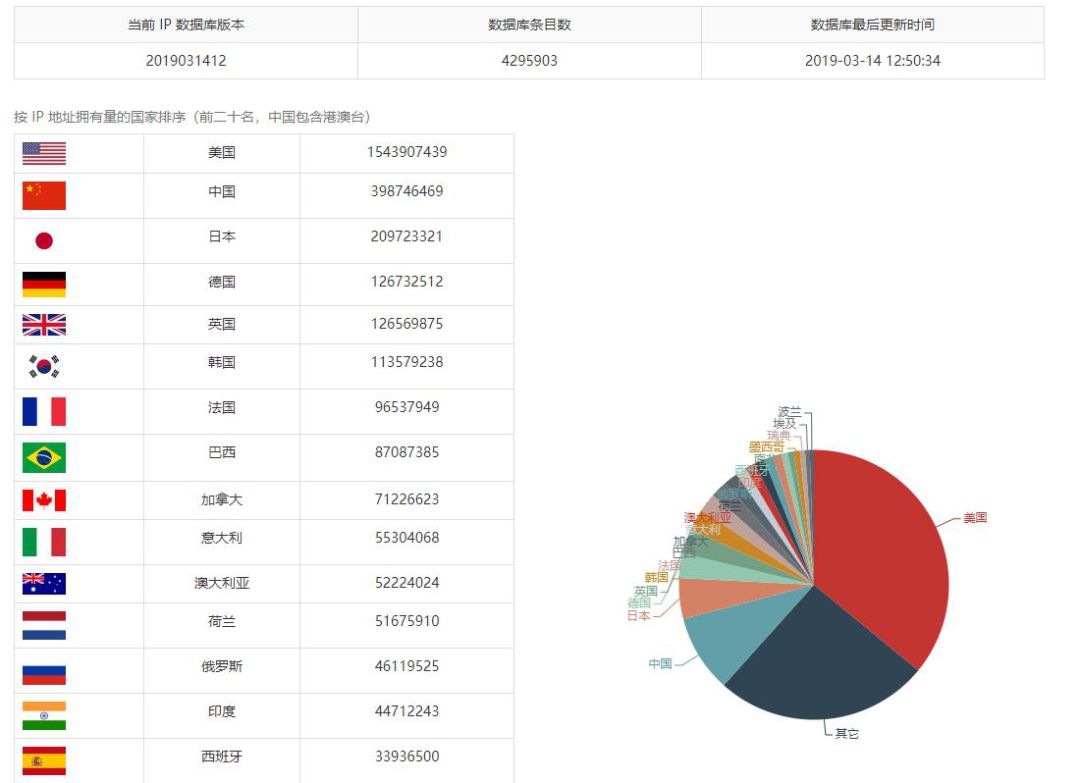Click the entry count 4295903

click(529, 61)
